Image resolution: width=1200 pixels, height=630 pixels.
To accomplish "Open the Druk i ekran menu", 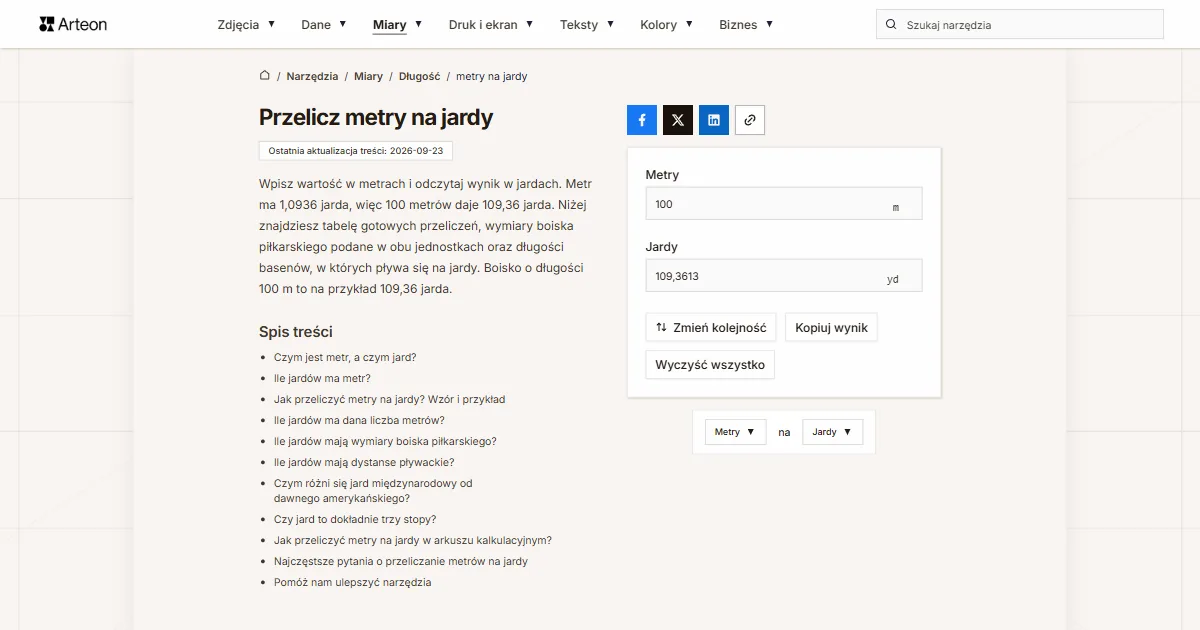I will (x=491, y=24).
